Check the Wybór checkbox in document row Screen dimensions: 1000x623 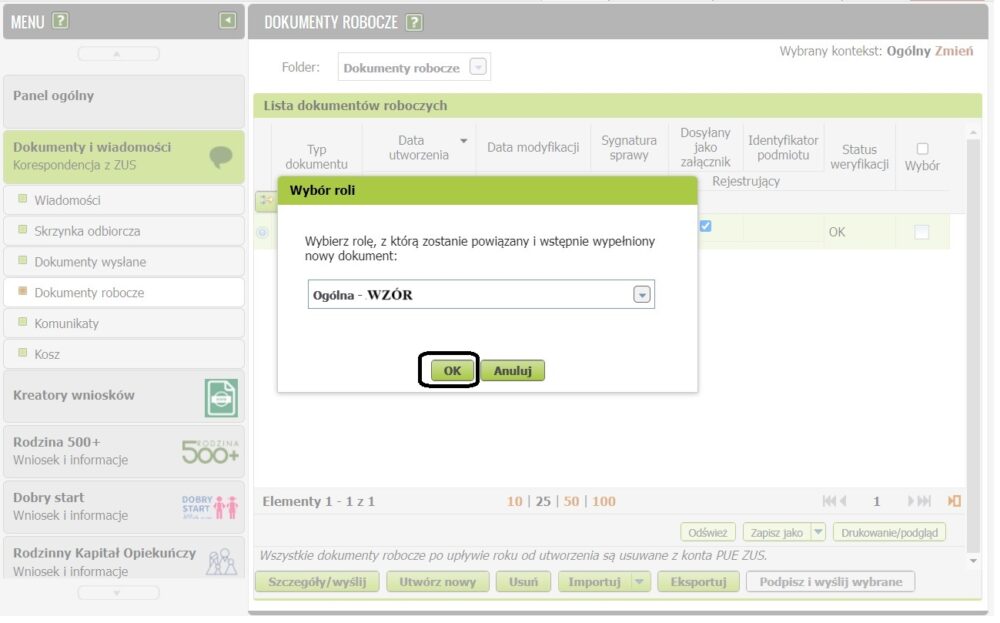pos(921,232)
